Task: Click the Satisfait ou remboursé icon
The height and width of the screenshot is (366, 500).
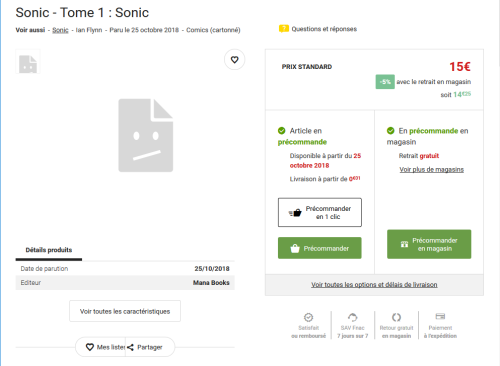Action: [x=308, y=317]
